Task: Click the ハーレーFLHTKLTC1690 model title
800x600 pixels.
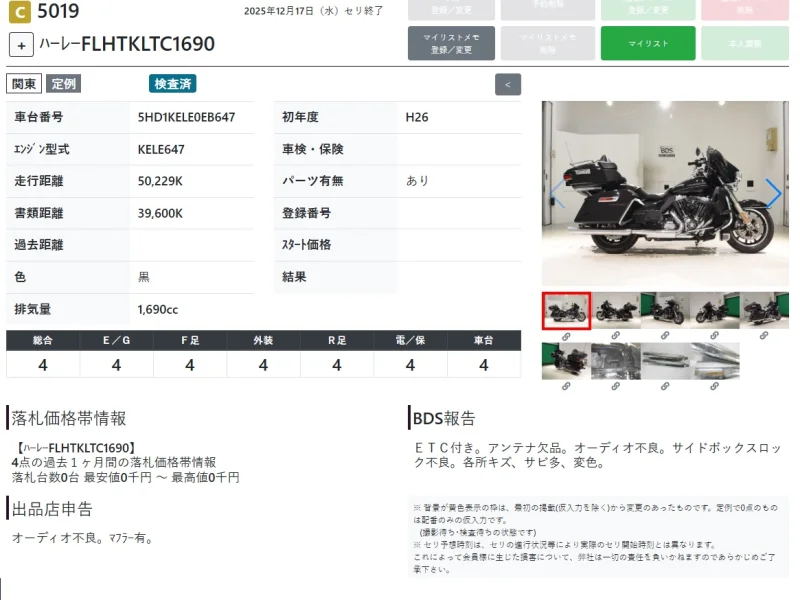Action: [127, 44]
